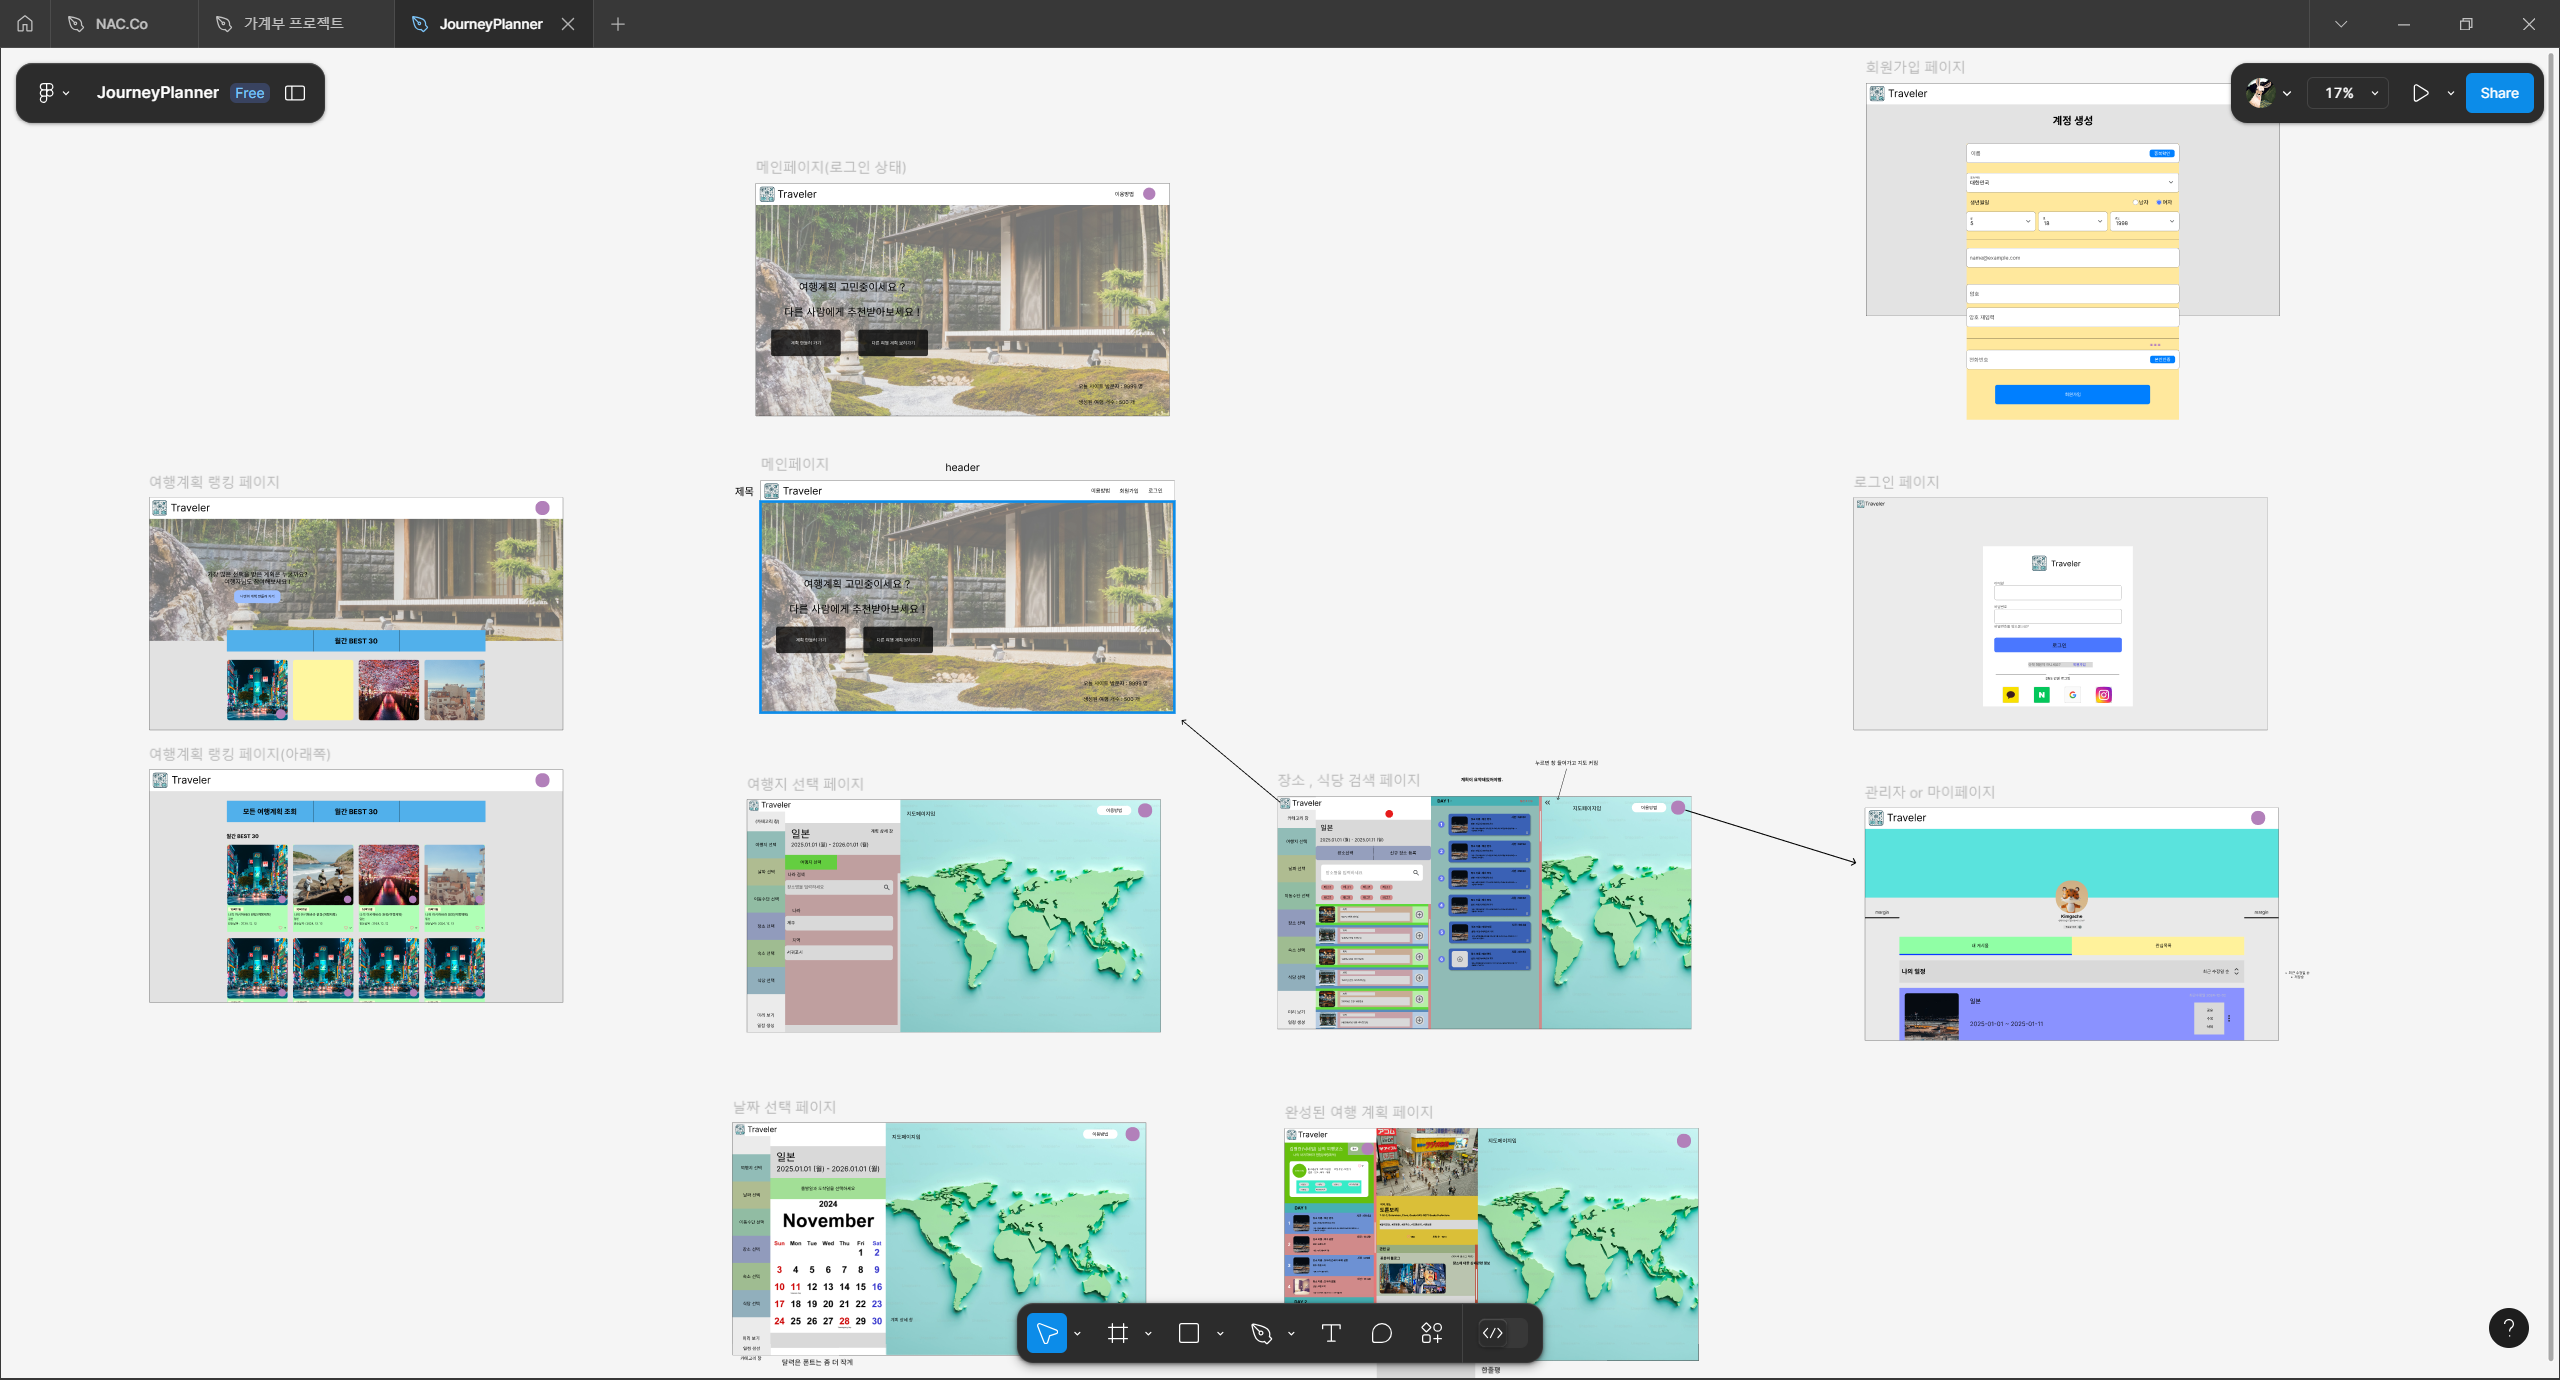Screen dimensions: 2560x1380
Task: Select the Pen tool
Action: 1261,1333
